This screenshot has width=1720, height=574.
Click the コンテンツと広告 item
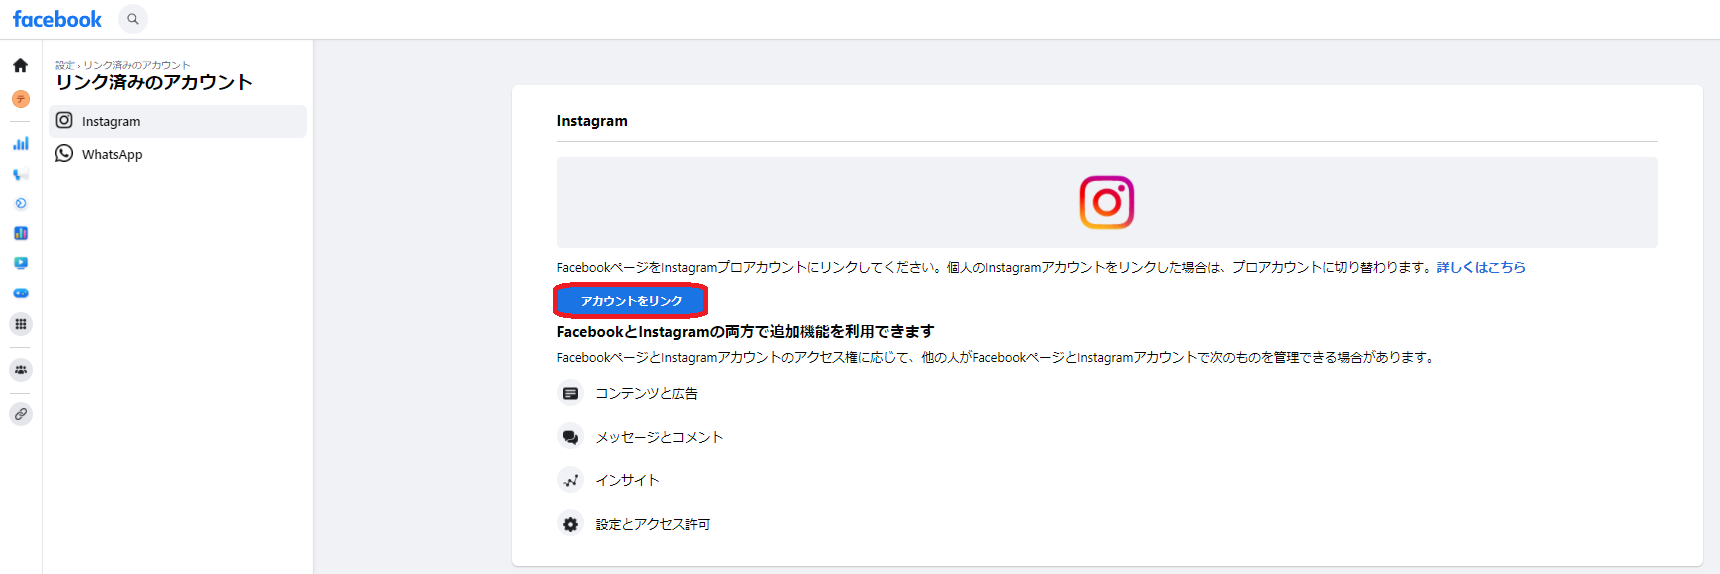tap(646, 394)
